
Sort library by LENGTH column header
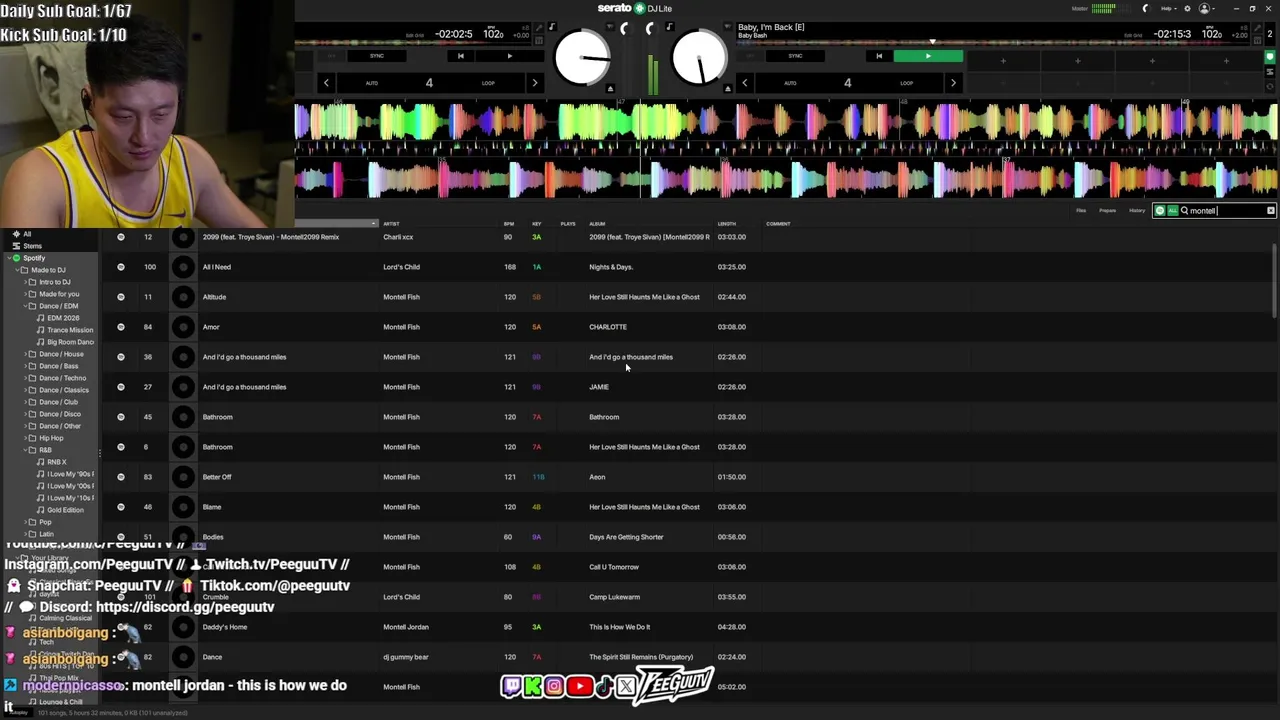coord(727,224)
